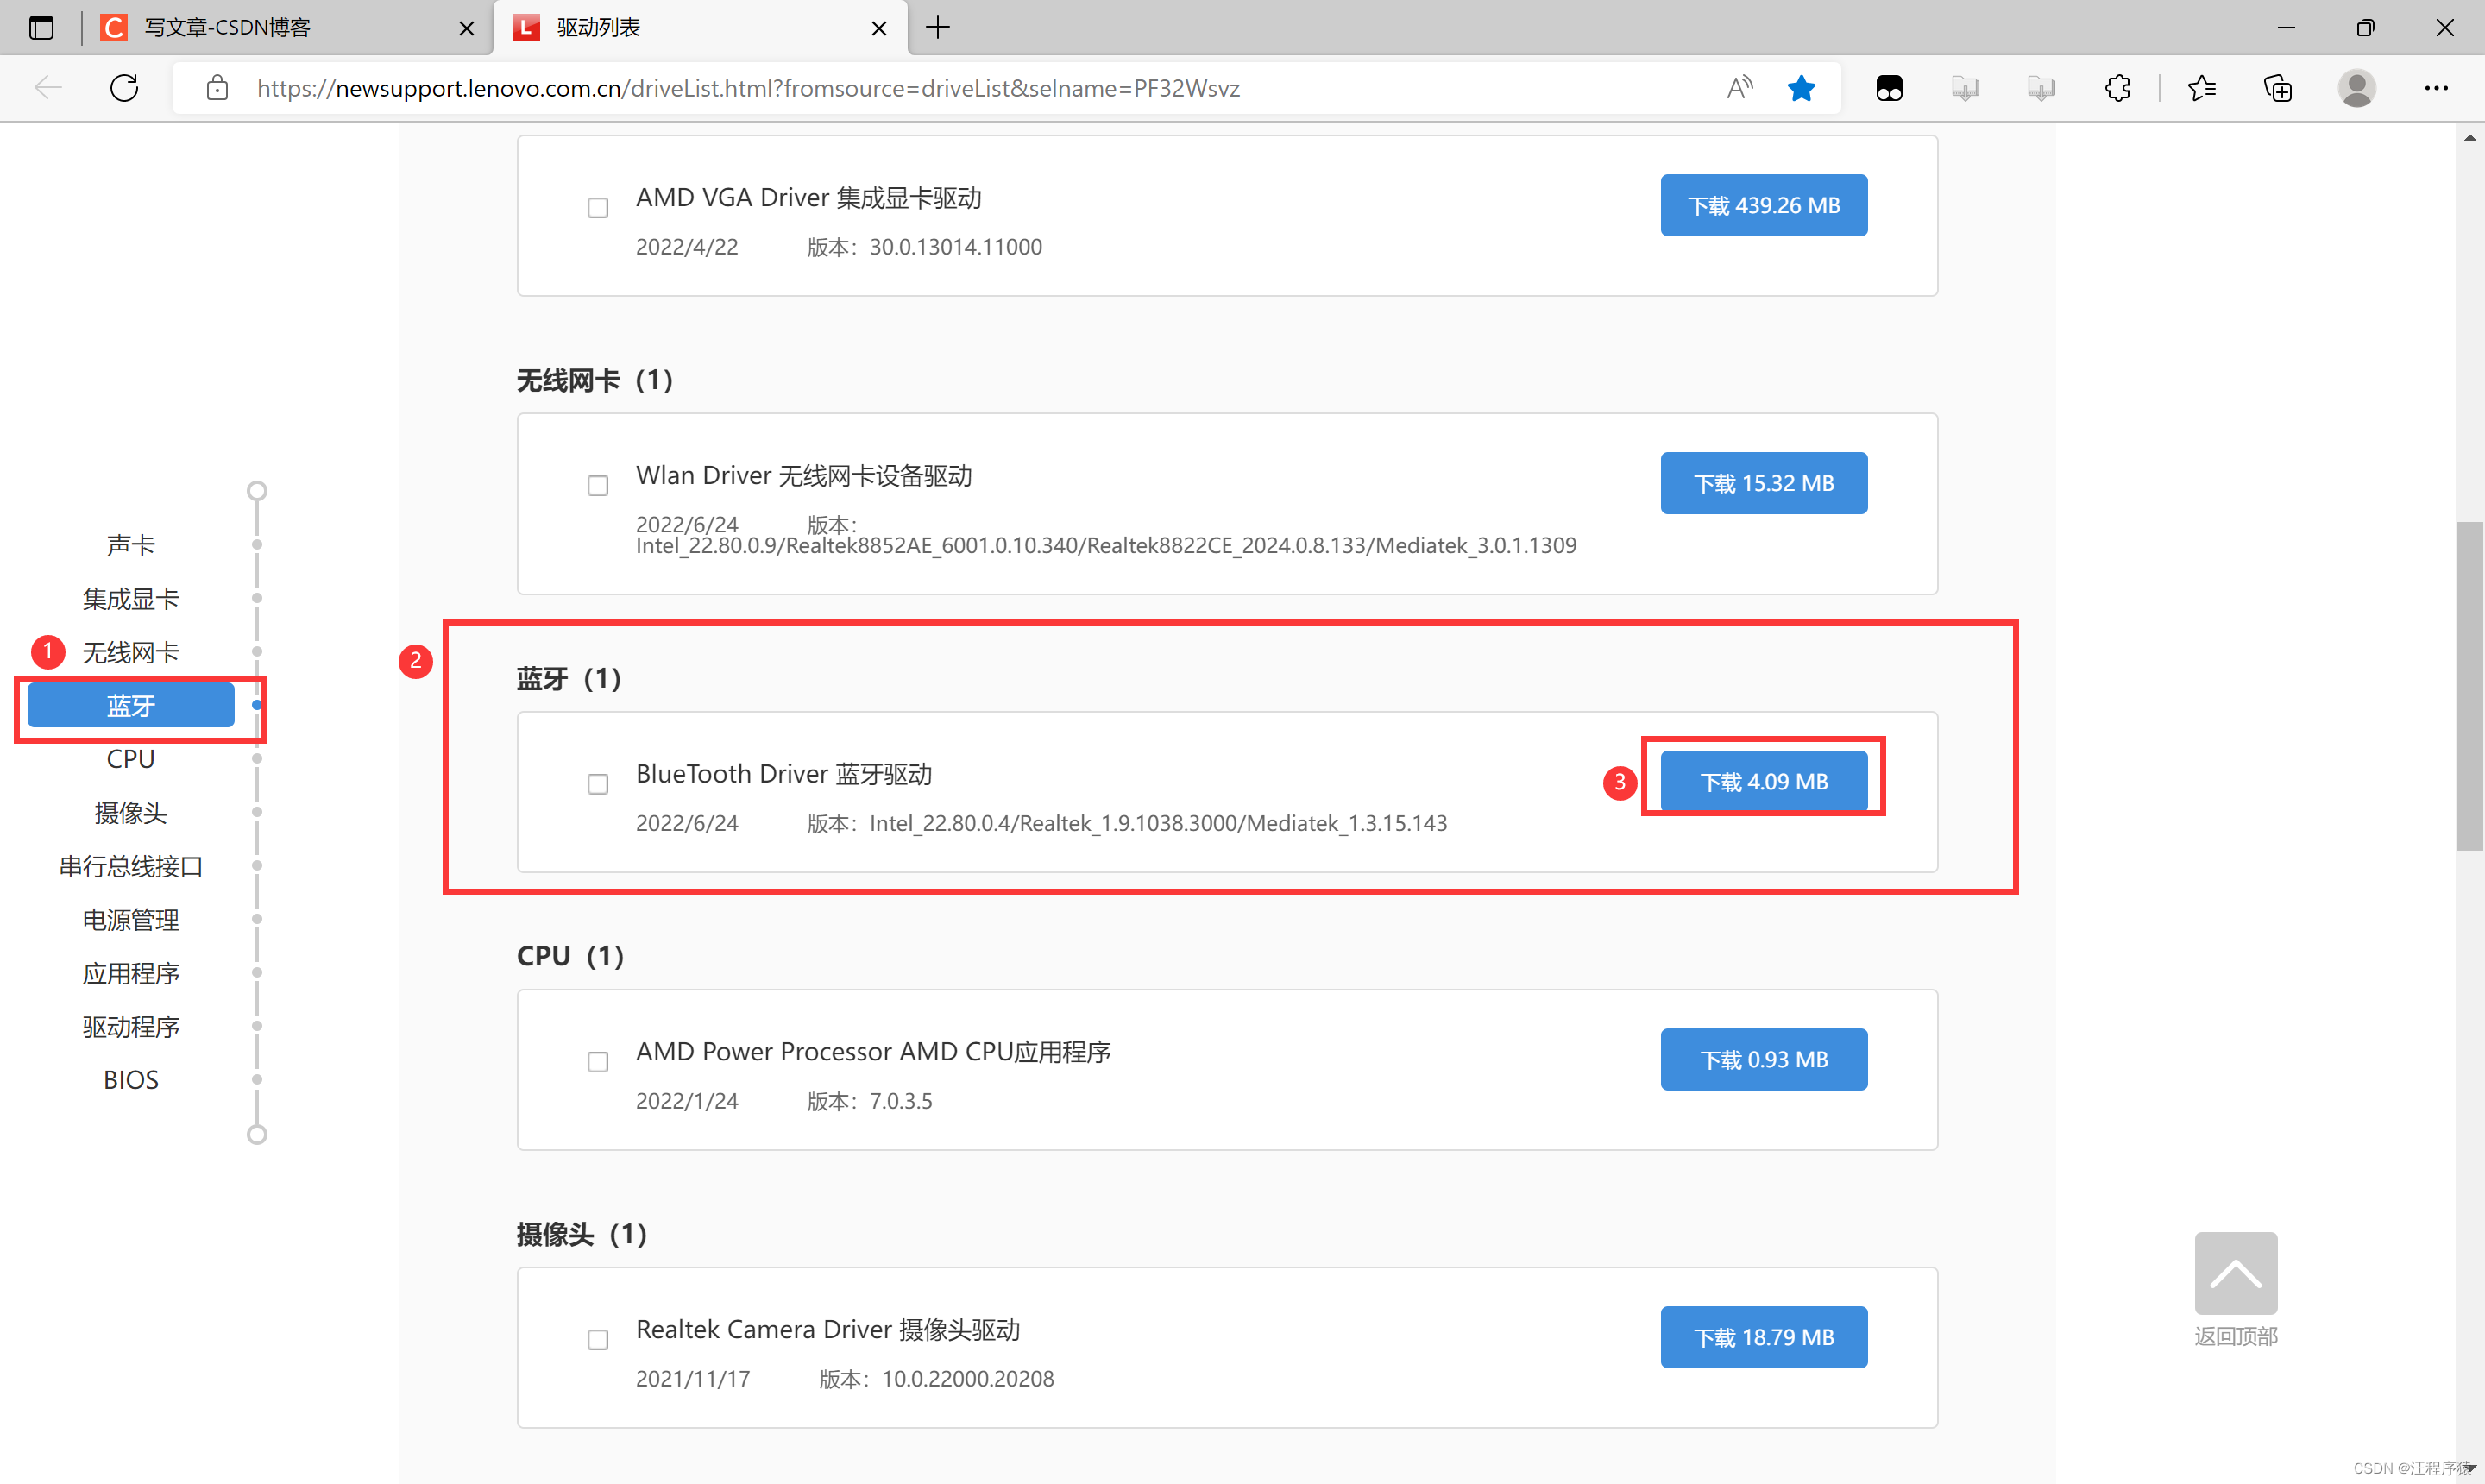Open a new browser tab
The width and height of the screenshot is (2485, 1484).
(x=938, y=28)
